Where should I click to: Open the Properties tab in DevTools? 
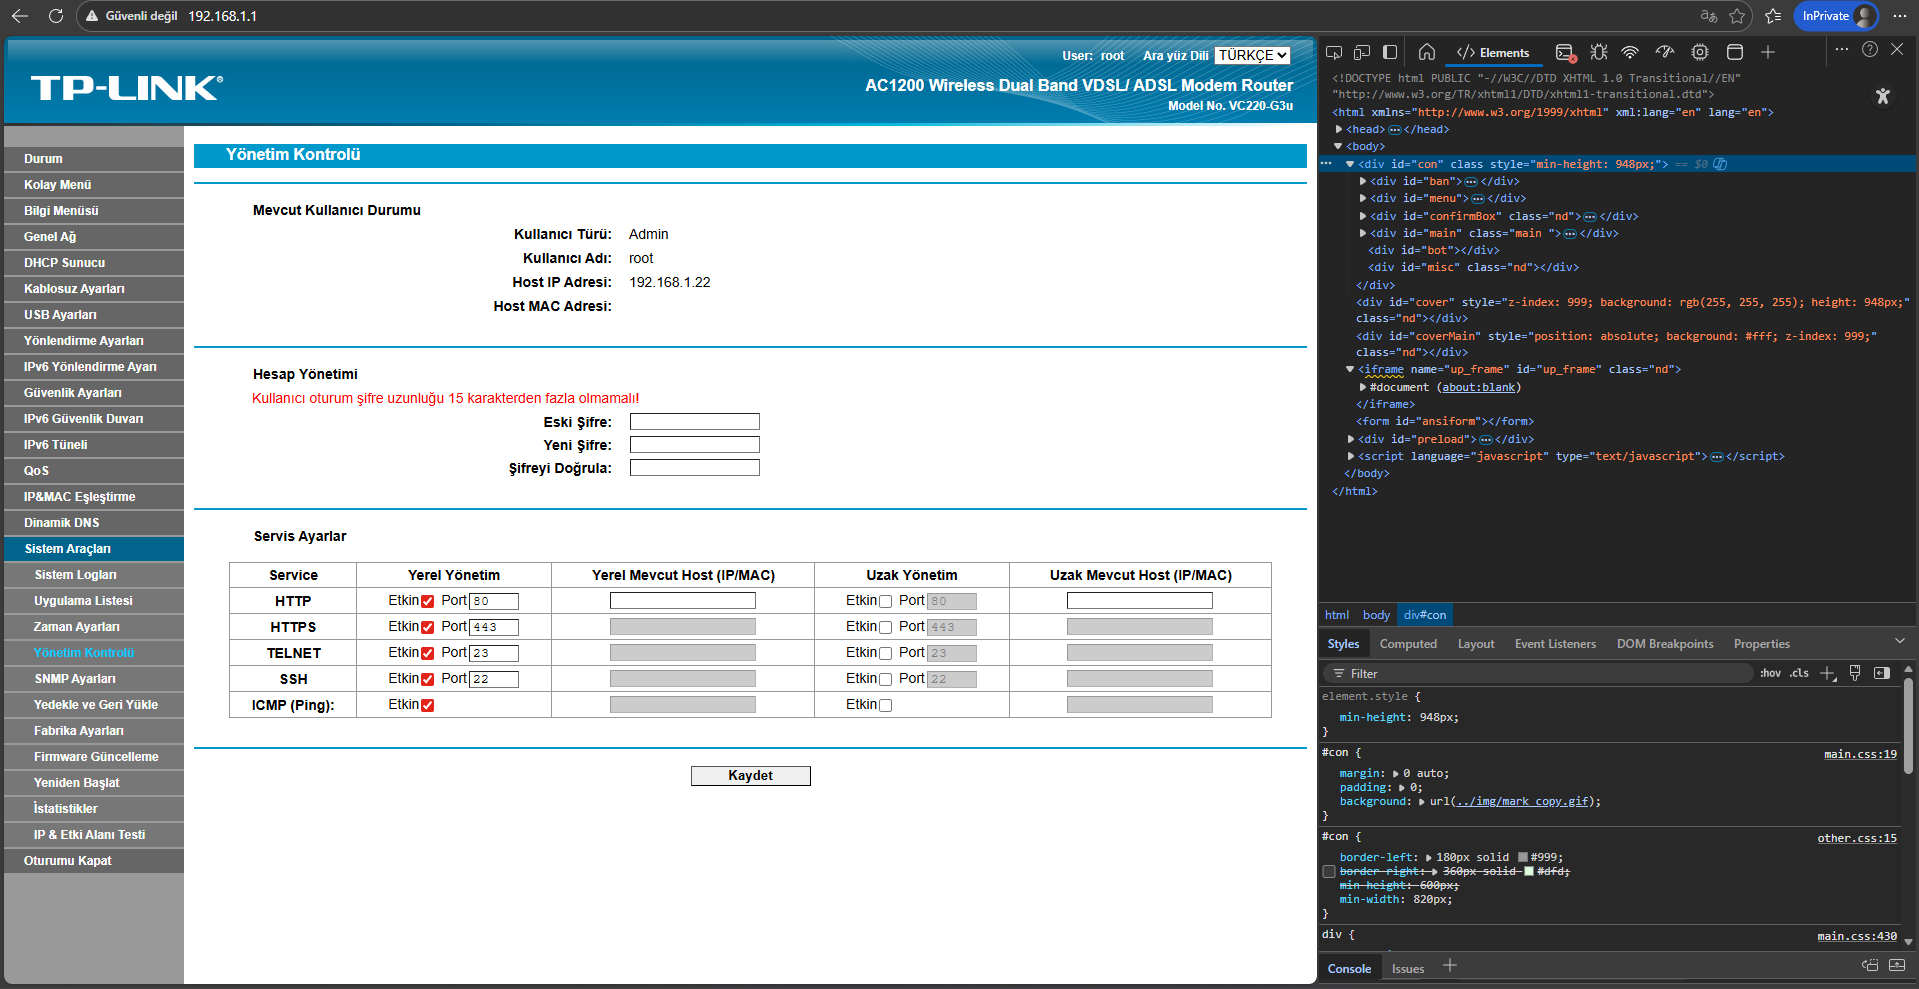(x=1762, y=644)
